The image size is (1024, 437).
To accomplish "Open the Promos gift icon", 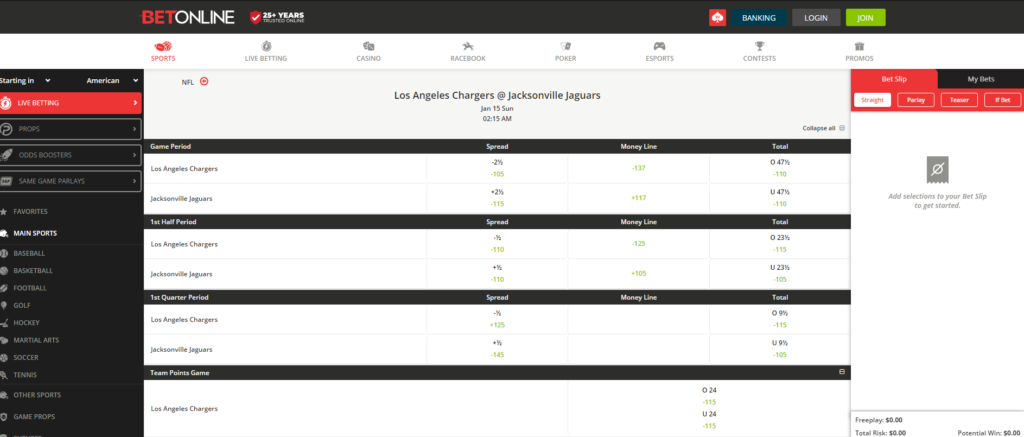I will pos(859,46).
